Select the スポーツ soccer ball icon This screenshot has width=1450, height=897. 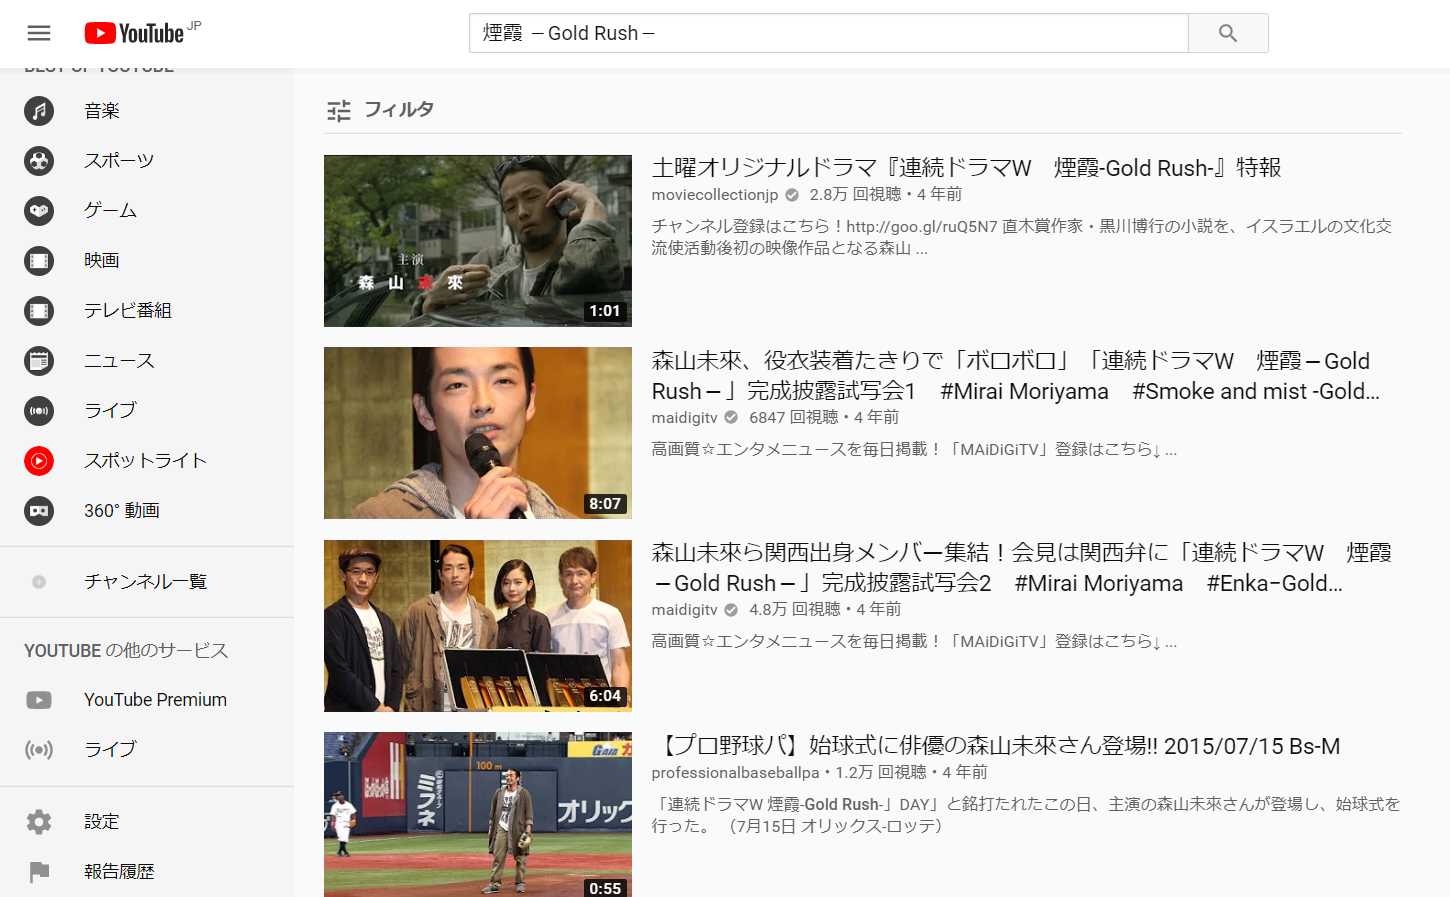(x=39, y=160)
